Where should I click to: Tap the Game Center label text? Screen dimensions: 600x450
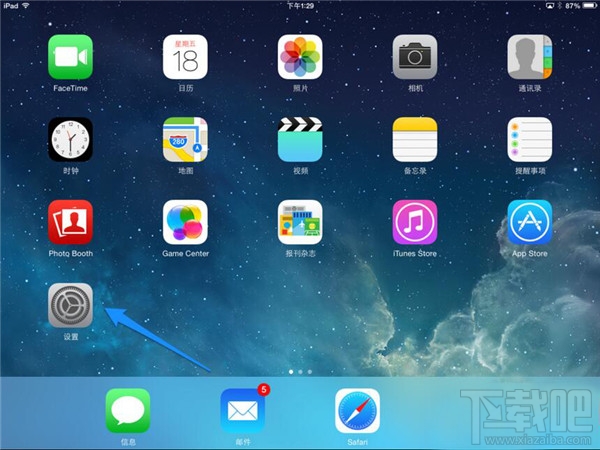186,253
